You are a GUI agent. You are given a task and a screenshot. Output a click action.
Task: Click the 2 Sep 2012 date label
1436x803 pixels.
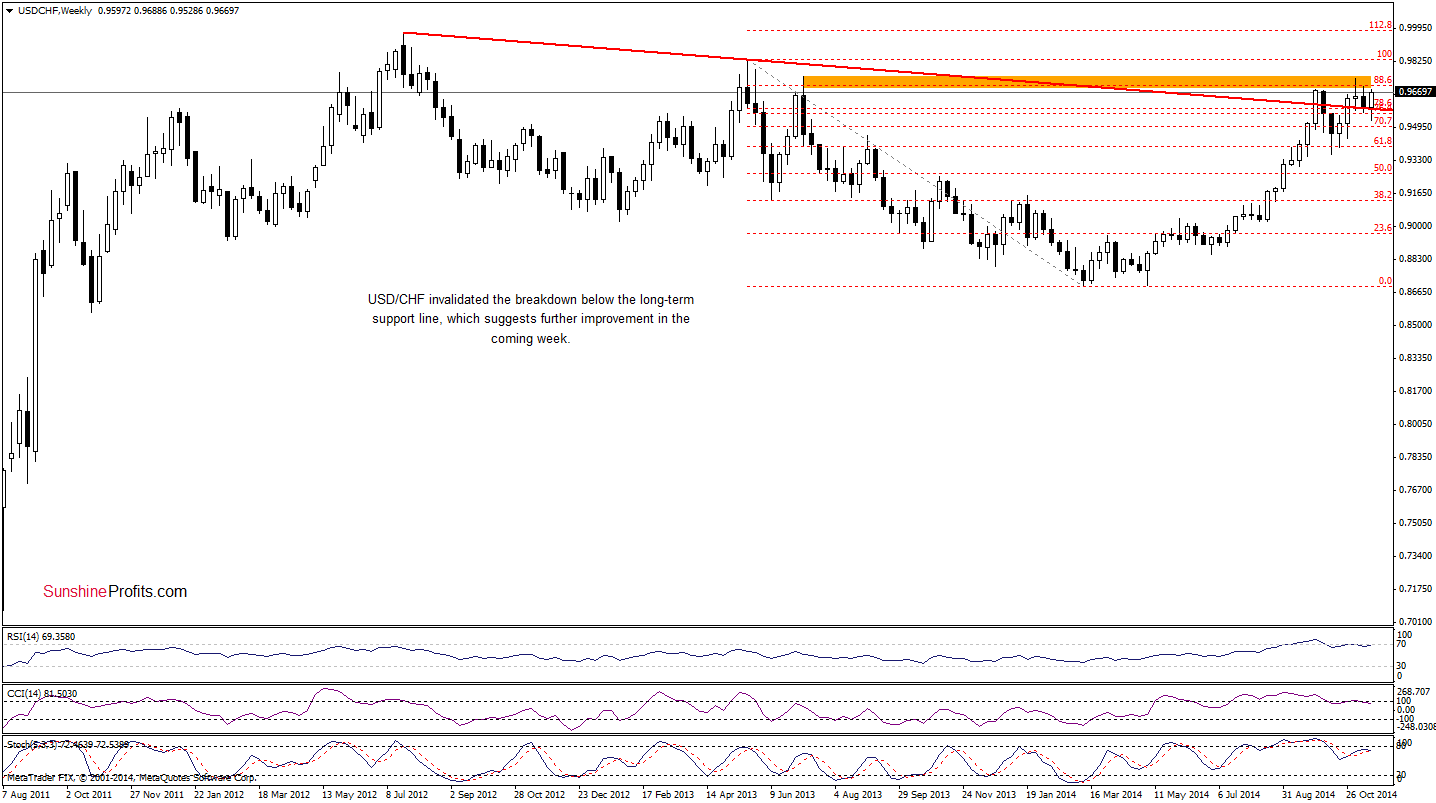pyautogui.click(x=473, y=795)
